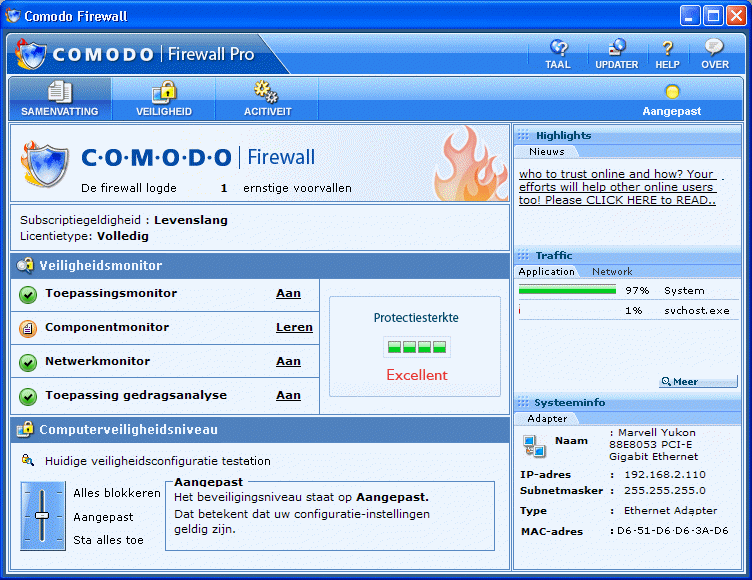Click the magnifier icon beside Huidige veiligheidsconfiguratie
The image size is (752, 580).
click(28, 461)
